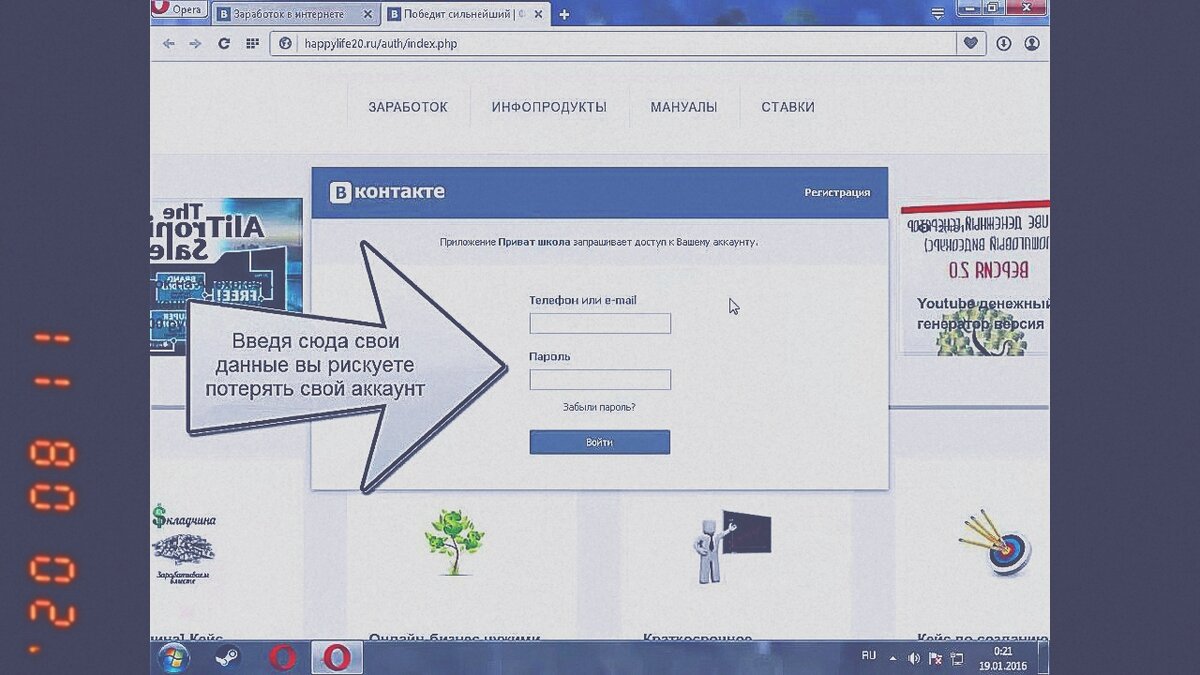
Task: Open Steam from the taskbar
Action: point(228,657)
